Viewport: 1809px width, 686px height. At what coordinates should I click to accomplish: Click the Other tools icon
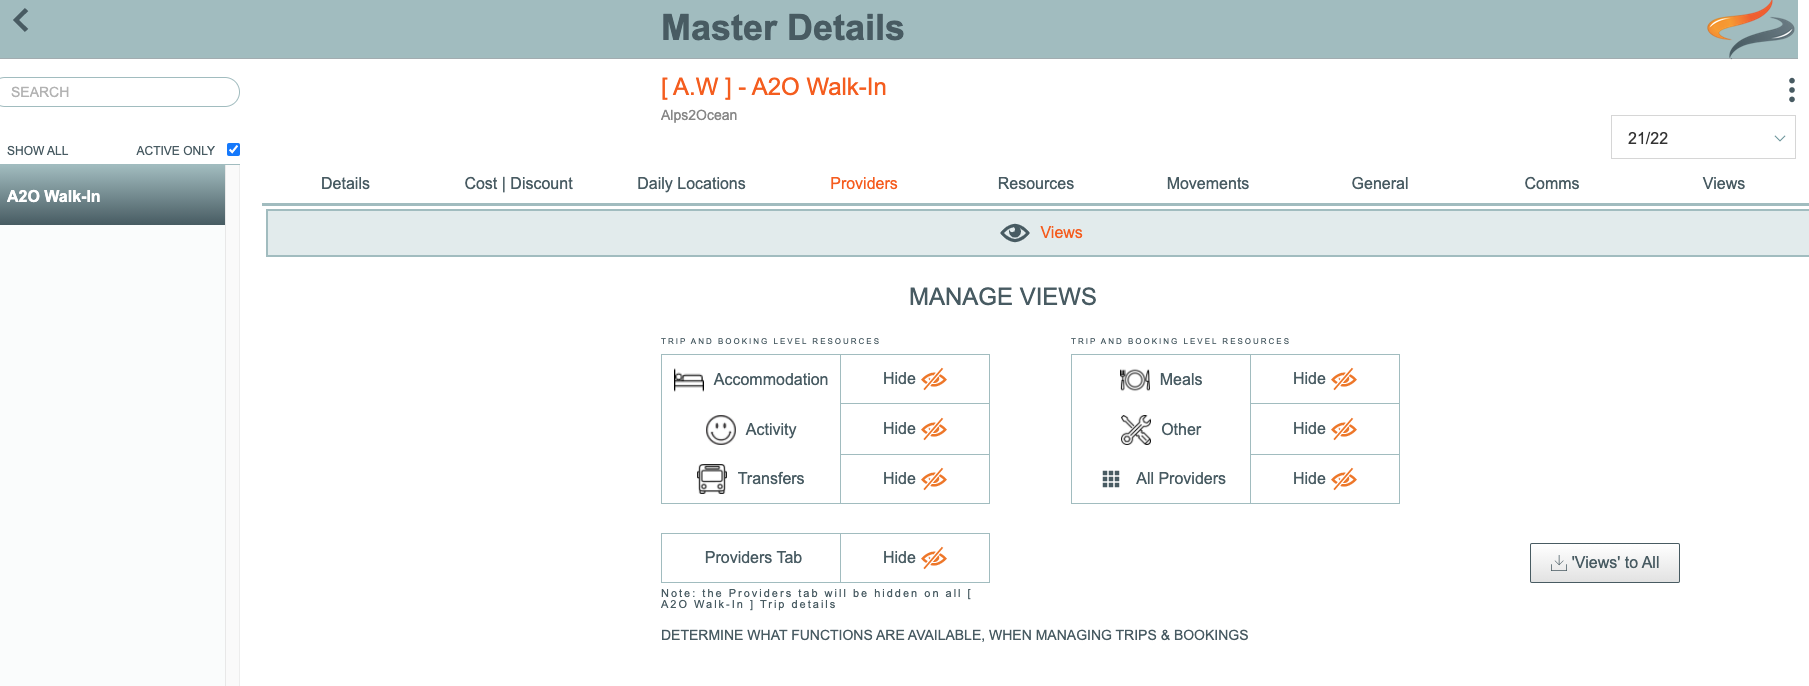pyautogui.click(x=1136, y=430)
